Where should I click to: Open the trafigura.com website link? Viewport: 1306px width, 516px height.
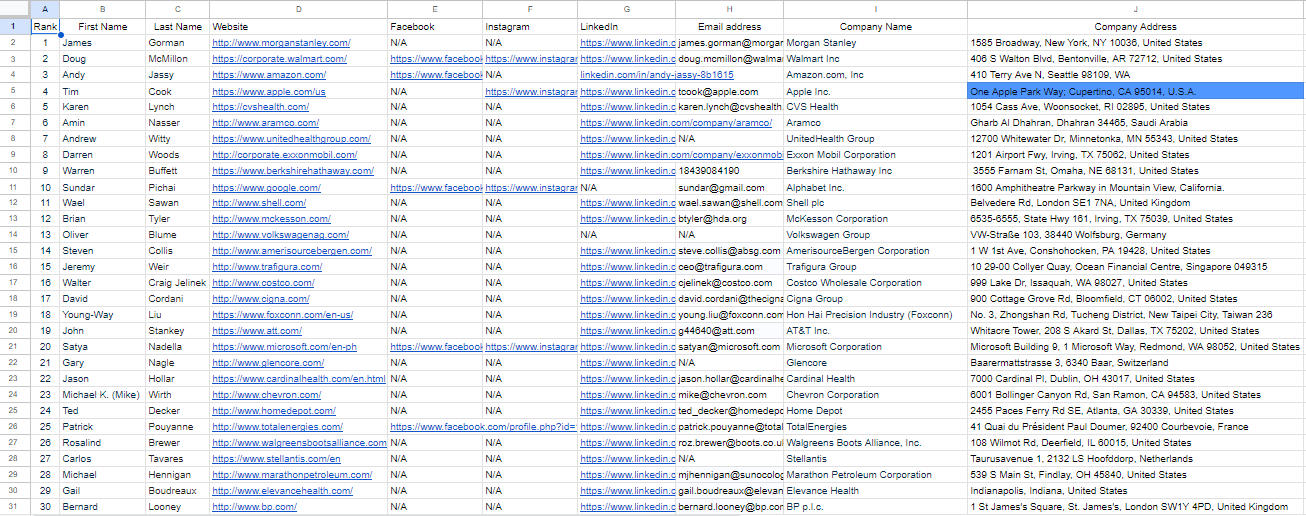[267, 267]
